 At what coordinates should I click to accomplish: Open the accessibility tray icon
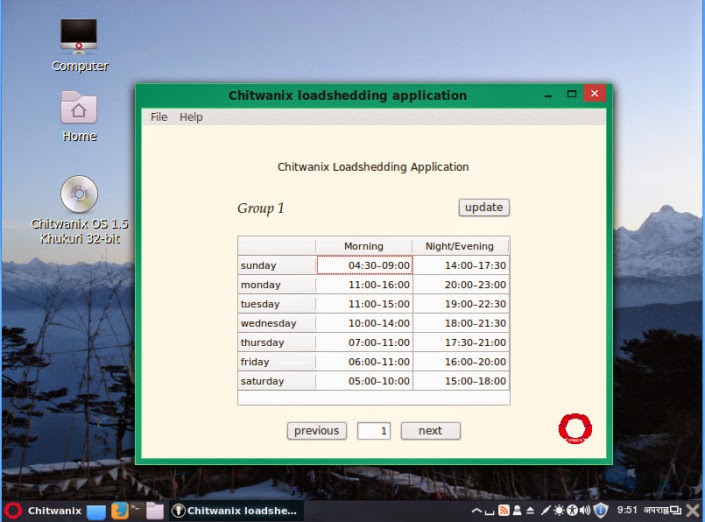click(572, 510)
